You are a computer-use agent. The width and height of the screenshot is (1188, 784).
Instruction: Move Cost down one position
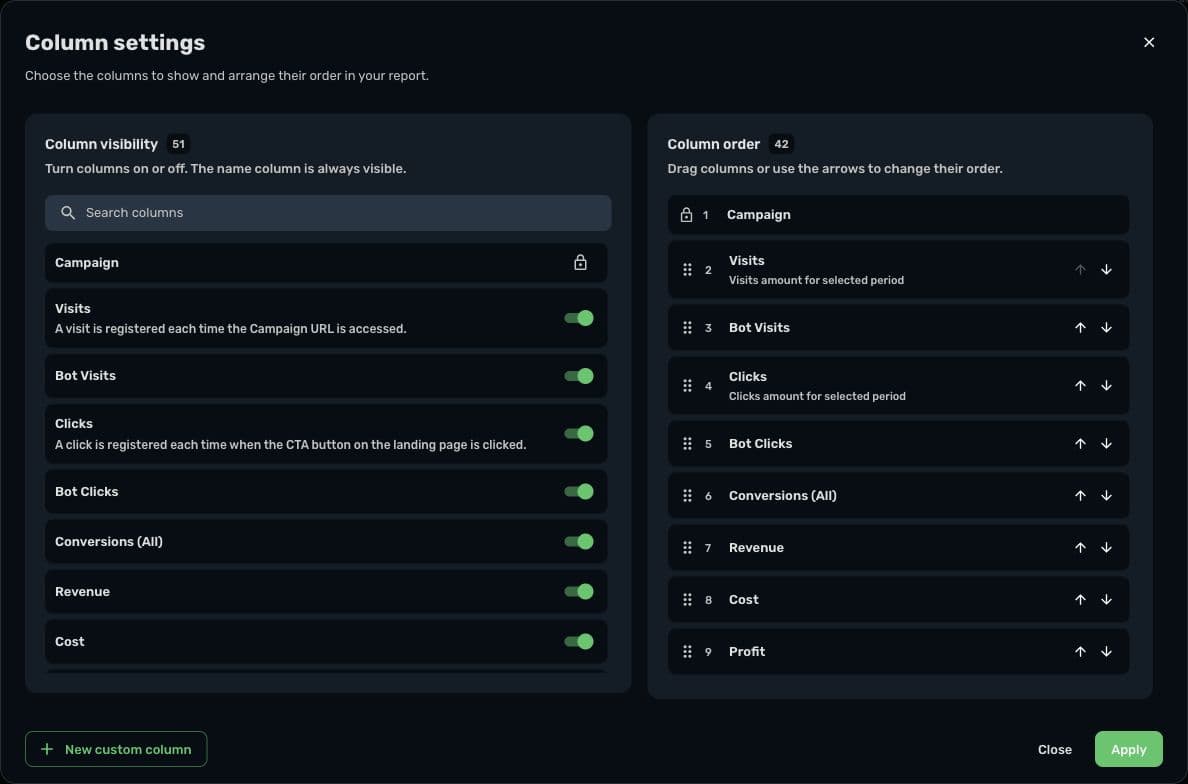[x=1106, y=600]
